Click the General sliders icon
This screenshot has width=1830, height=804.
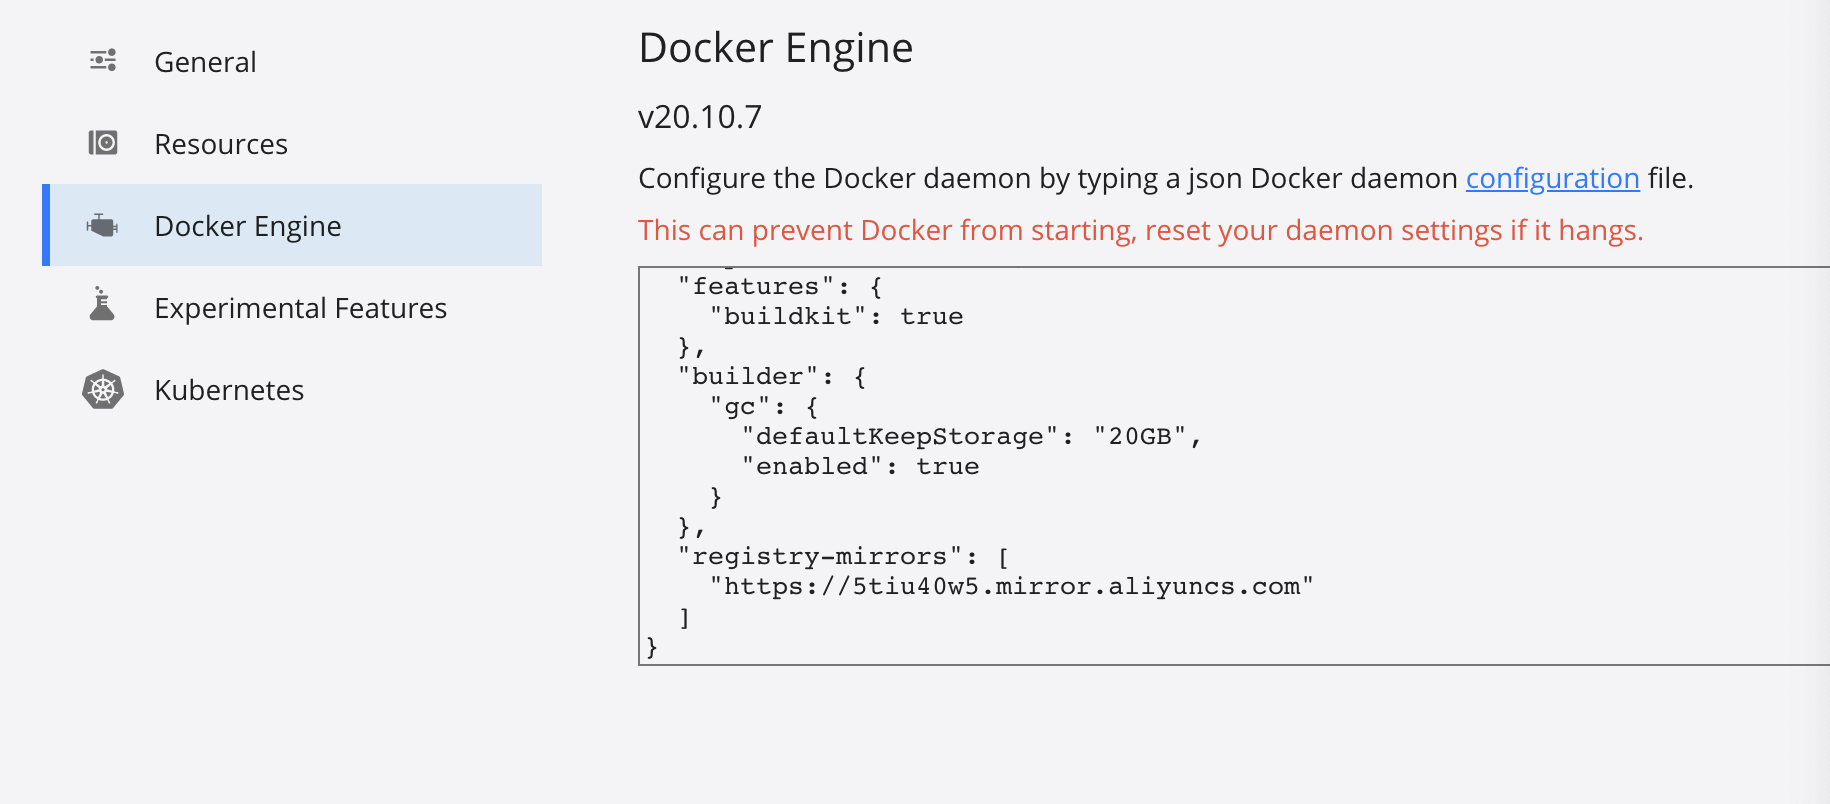tap(103, 61)
